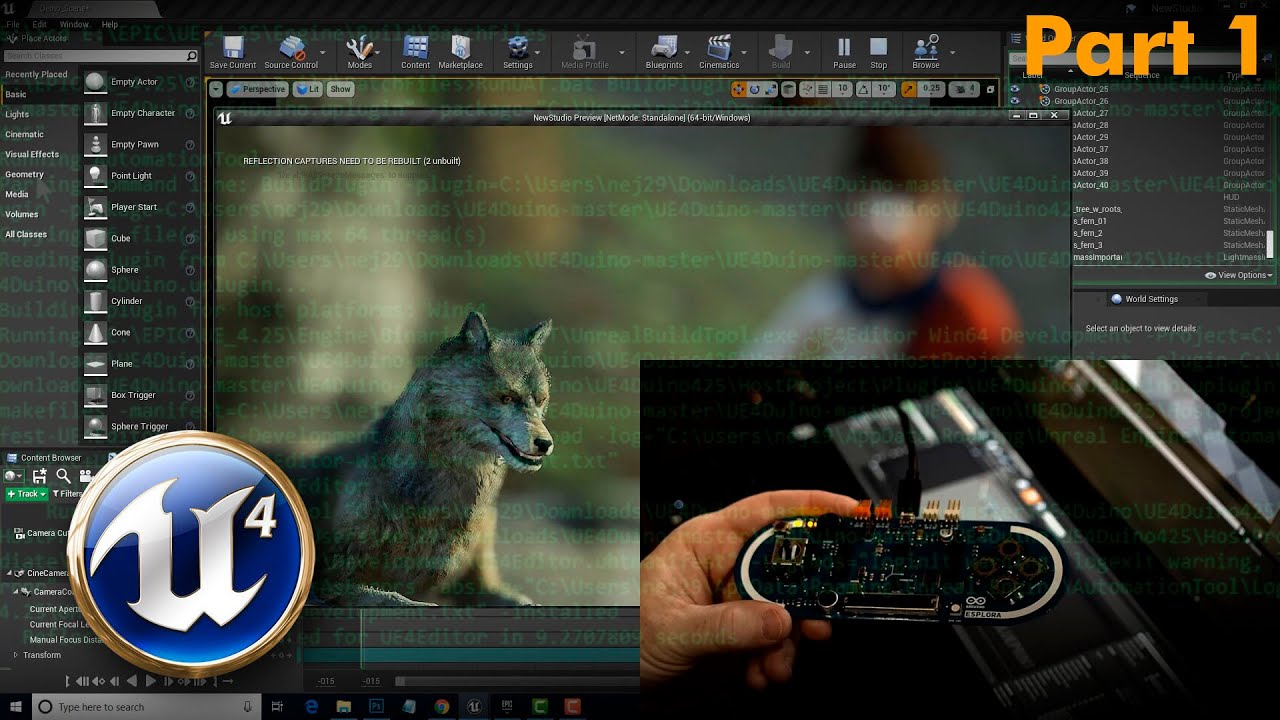
Task: Select the Lights category
Action: click(18, 114)
